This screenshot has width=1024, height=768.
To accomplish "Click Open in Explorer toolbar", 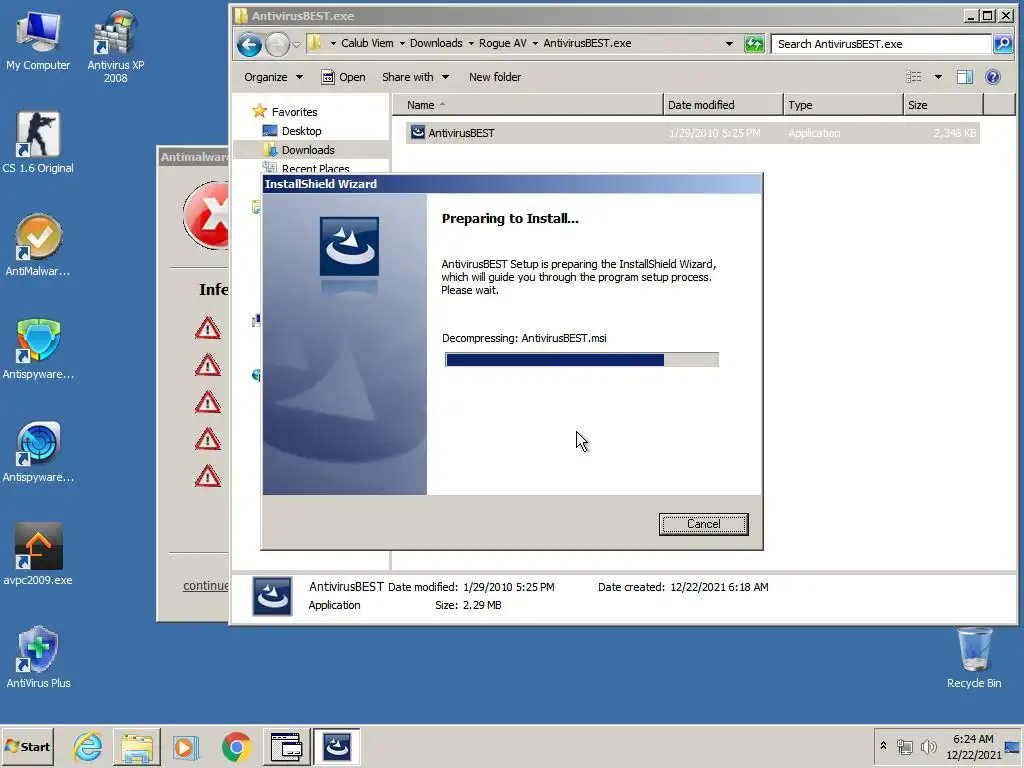I will click(344, 77).
